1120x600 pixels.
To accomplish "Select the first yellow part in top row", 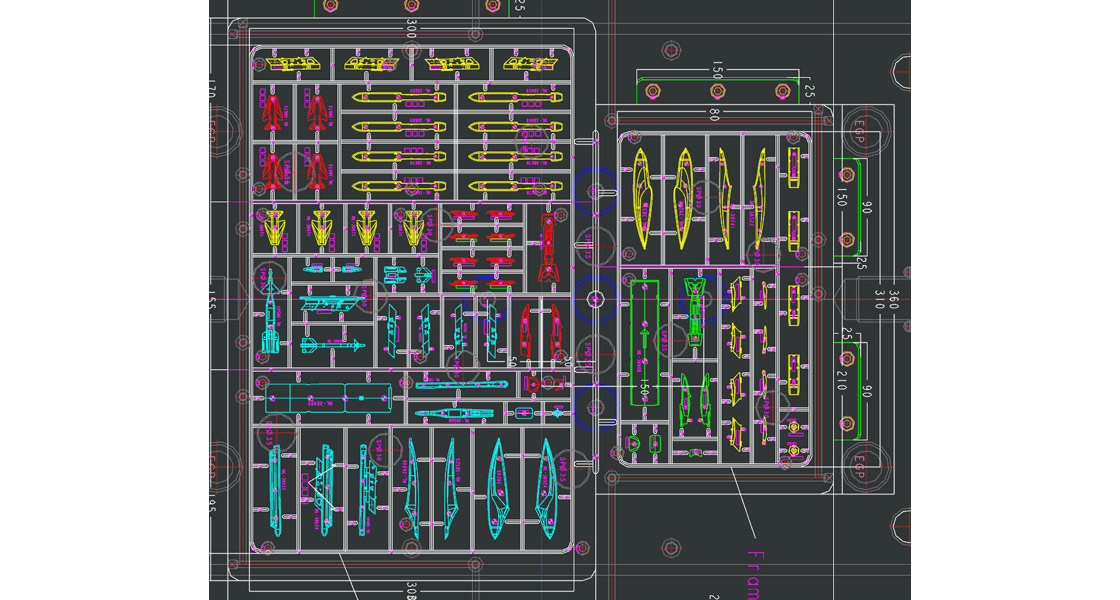I will click(291, 64).
